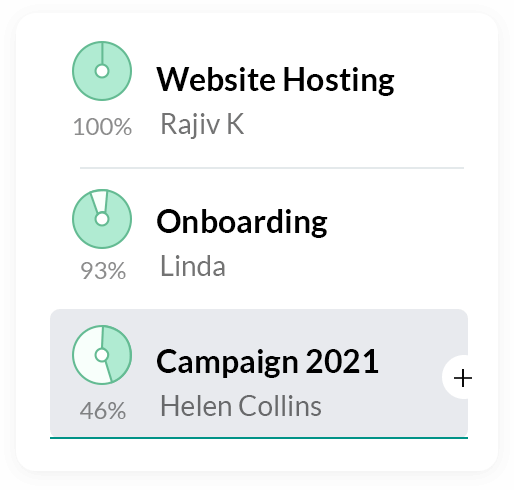
Task: Click the center dot of Website Hosting pie
Action: click(102, 71)
